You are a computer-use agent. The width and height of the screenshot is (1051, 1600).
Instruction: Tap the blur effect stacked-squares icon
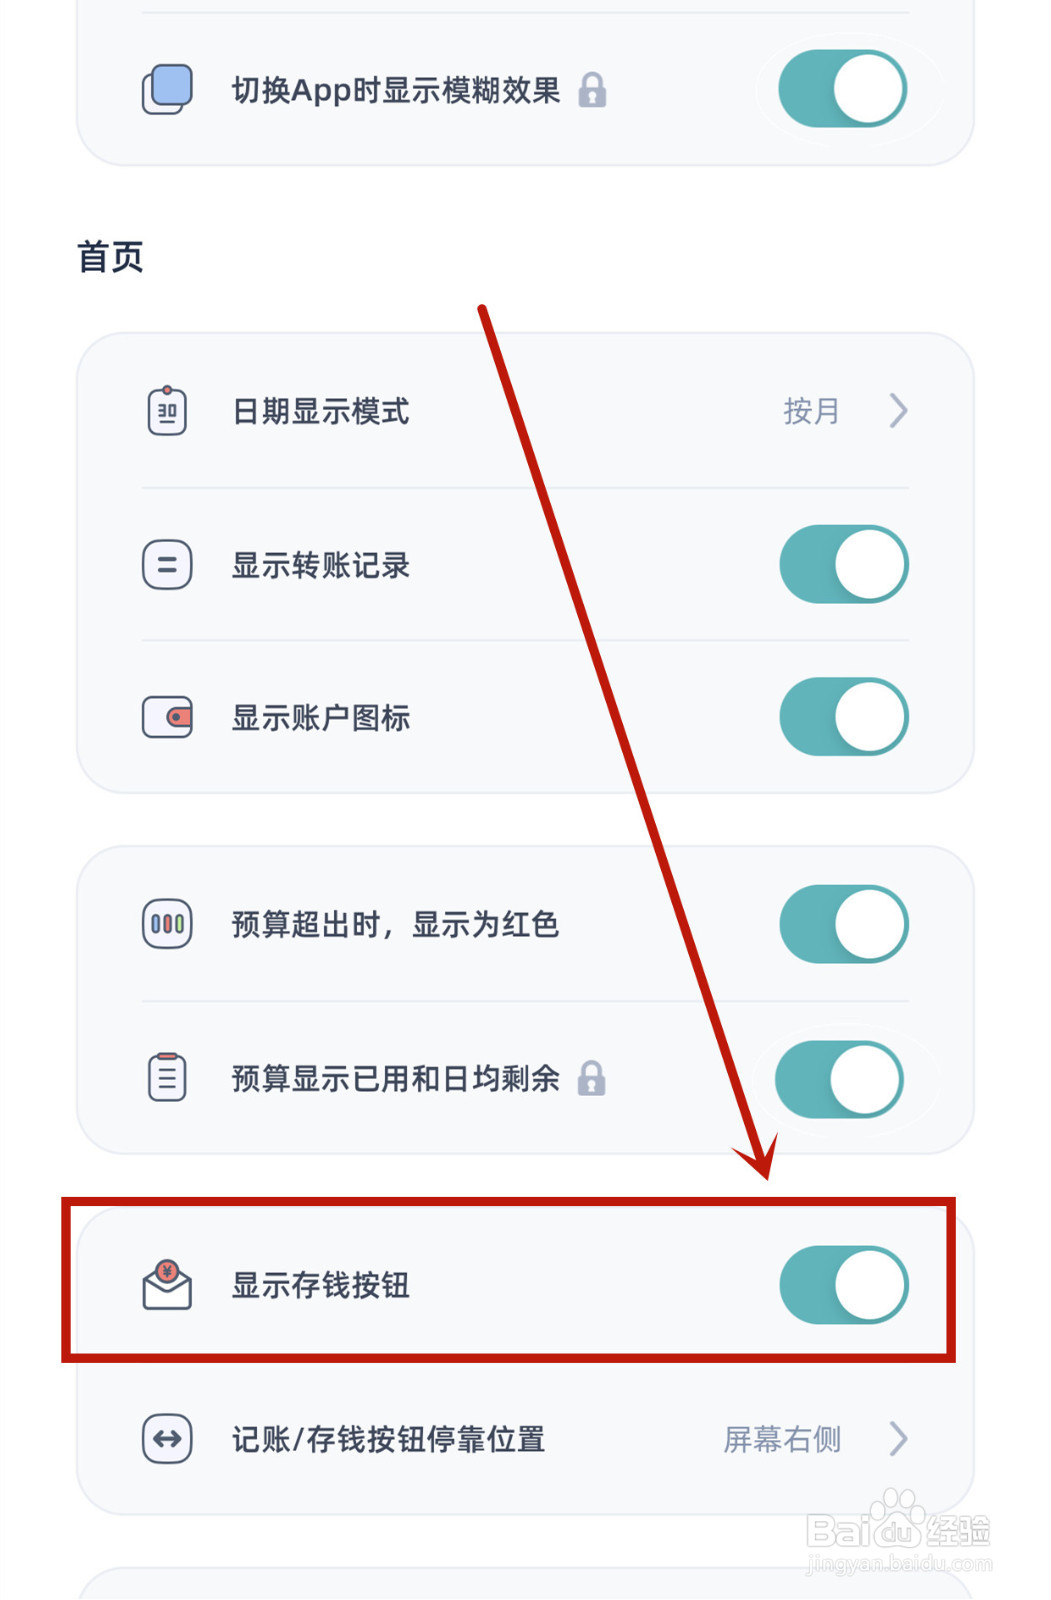(x=167, y=89)
